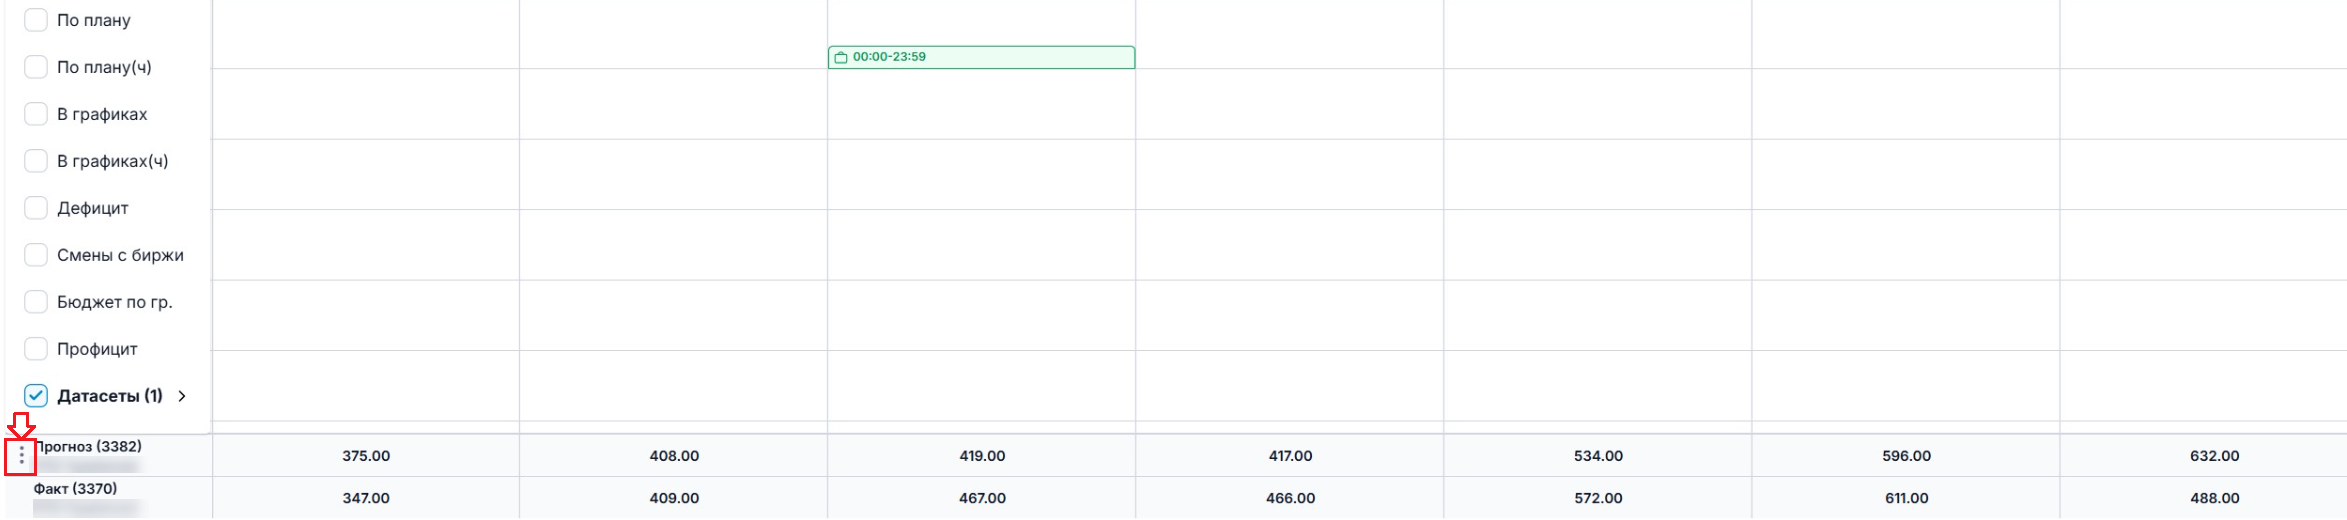The image size is (2347, 520).
Task: Tick the По плану(ч) checkbox
Action: pos(36,67)
